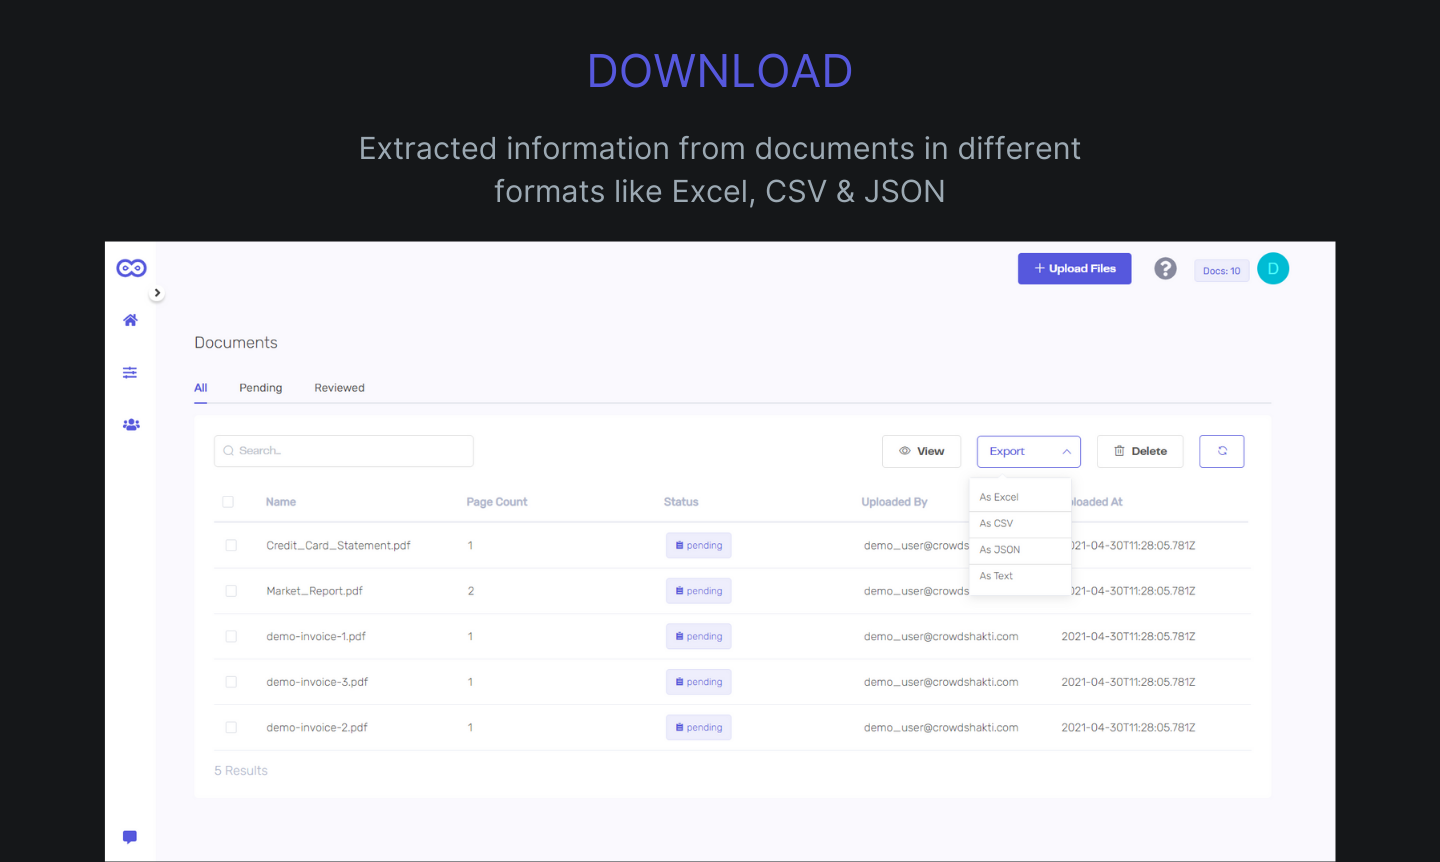Viewport: 1440px width, 862px height.
Task: Check the Credit_Card_Statement.pdf row checkbox
Action: pos(231,545)
